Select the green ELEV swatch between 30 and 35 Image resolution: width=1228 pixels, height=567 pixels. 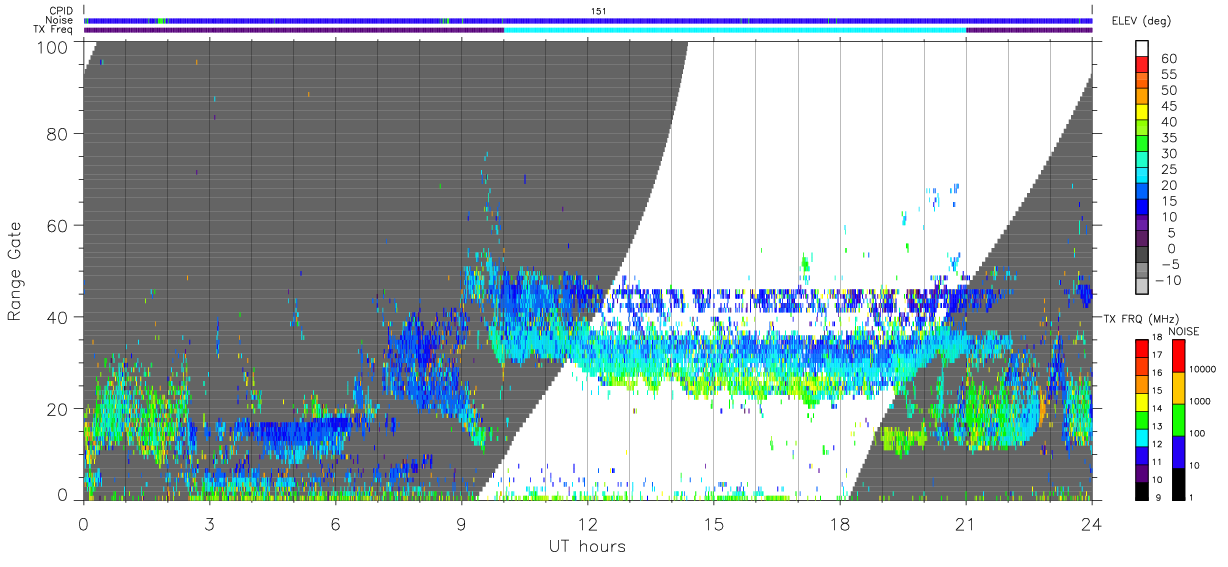1142,145
